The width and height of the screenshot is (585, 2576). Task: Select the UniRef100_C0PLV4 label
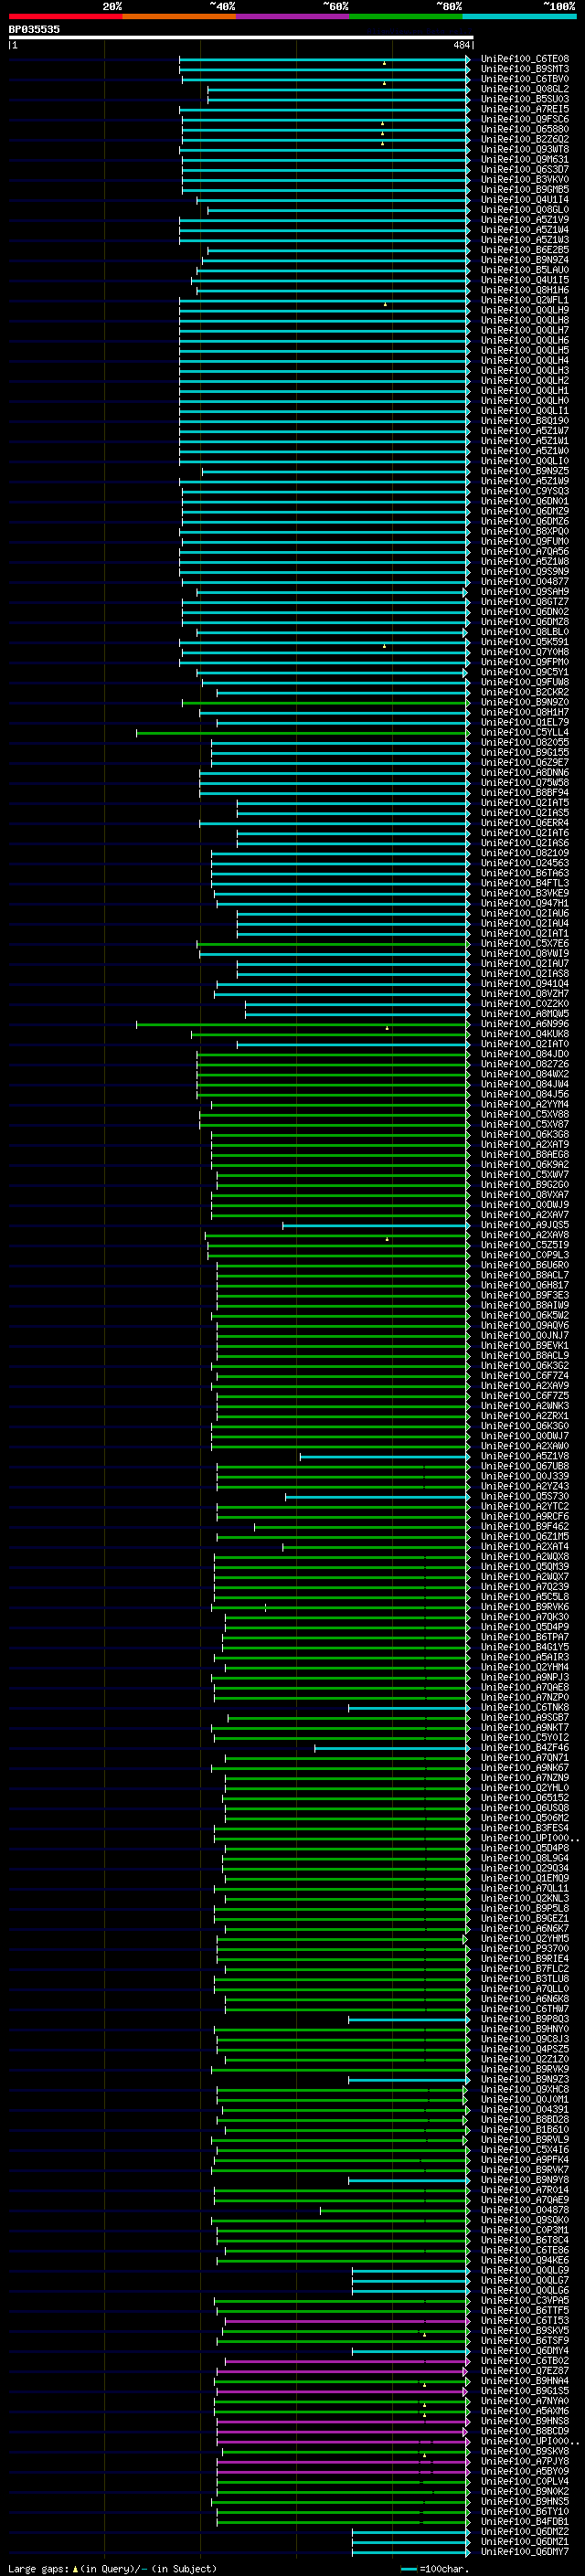[525, 2481]
